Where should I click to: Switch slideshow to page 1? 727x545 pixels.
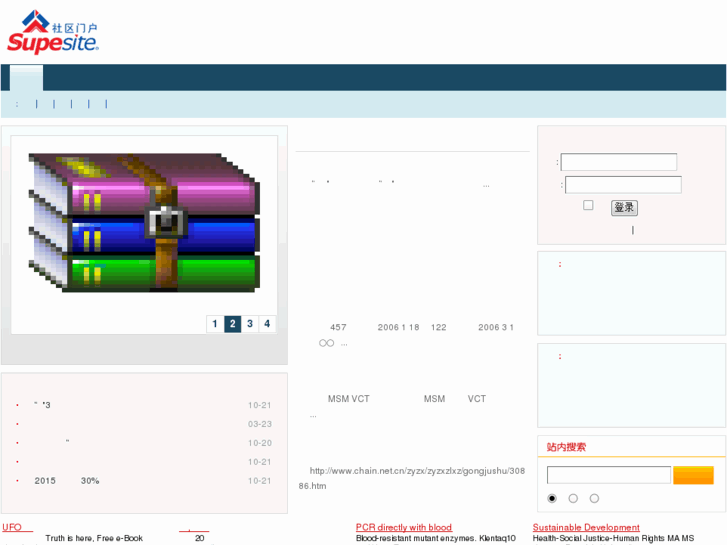215,324
